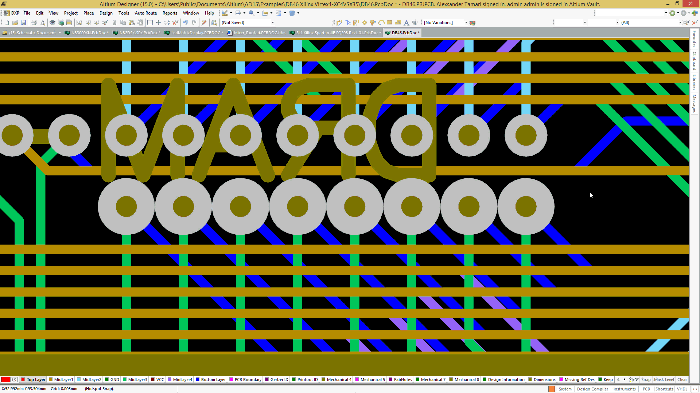This screenshot has height=393, width=700.
Task: Click the Snap button in layer bar
Action: [646, 380]
